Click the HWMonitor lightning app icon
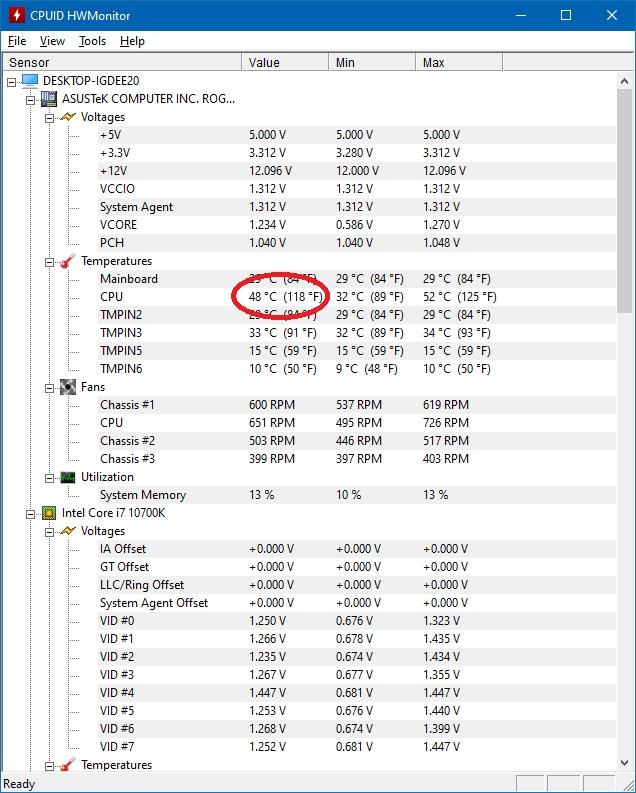The image size is (636, 793). [16, 15]
